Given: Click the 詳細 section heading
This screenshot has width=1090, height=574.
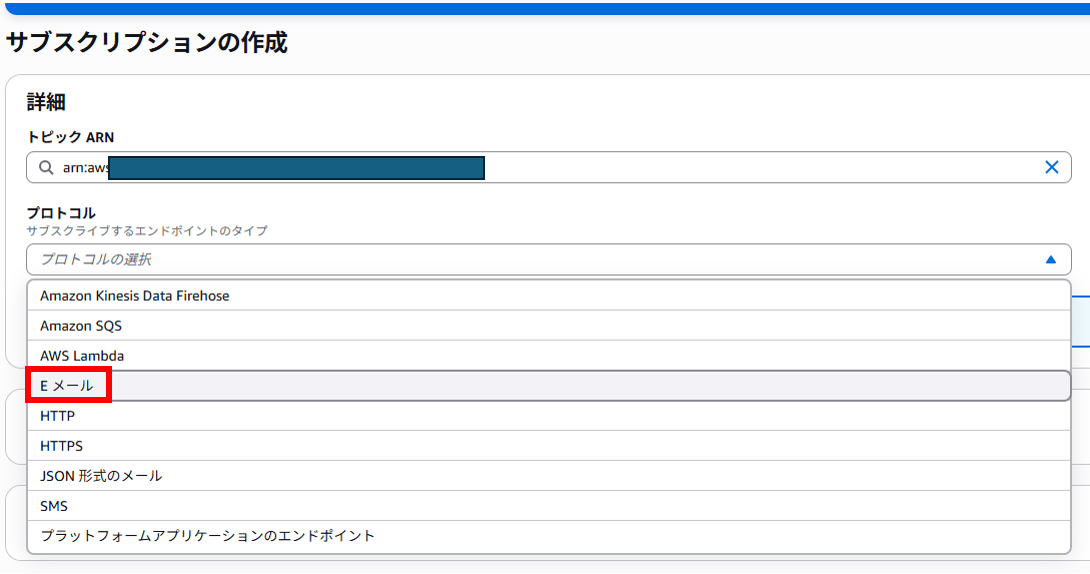Looking at the screenshot, I should (46, 102).
